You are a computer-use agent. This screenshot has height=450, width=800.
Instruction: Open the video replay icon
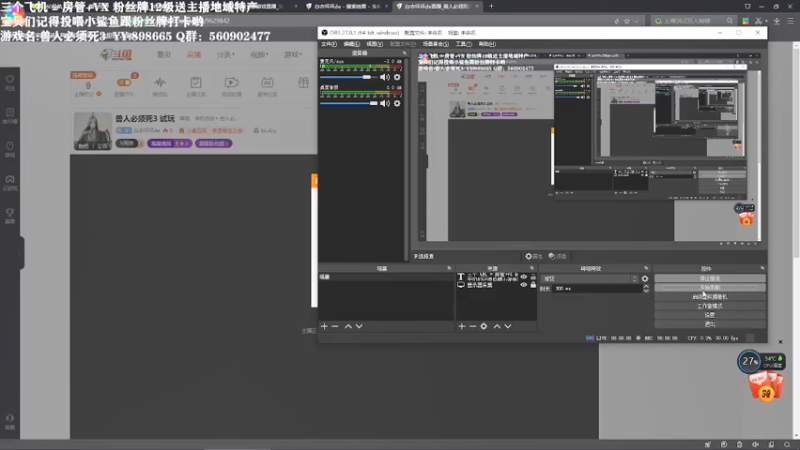[231, 83]
